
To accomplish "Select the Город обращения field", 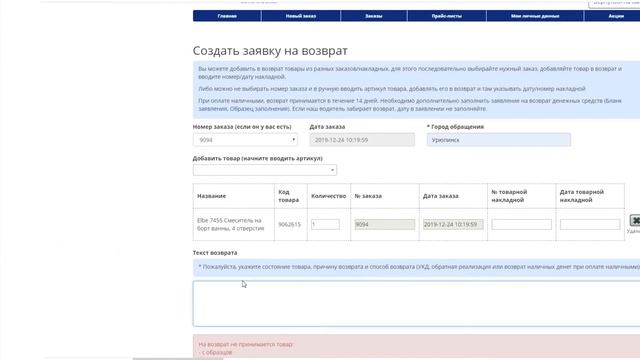I will point(499,140).
